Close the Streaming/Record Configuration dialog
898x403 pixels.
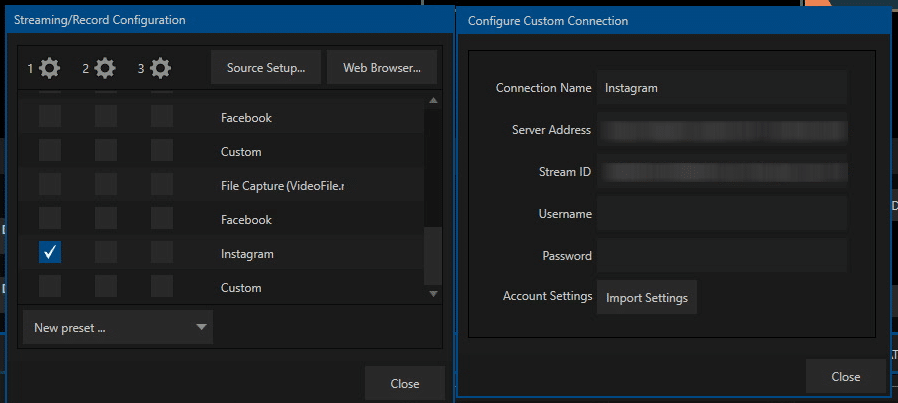click(x=404, y=384)
